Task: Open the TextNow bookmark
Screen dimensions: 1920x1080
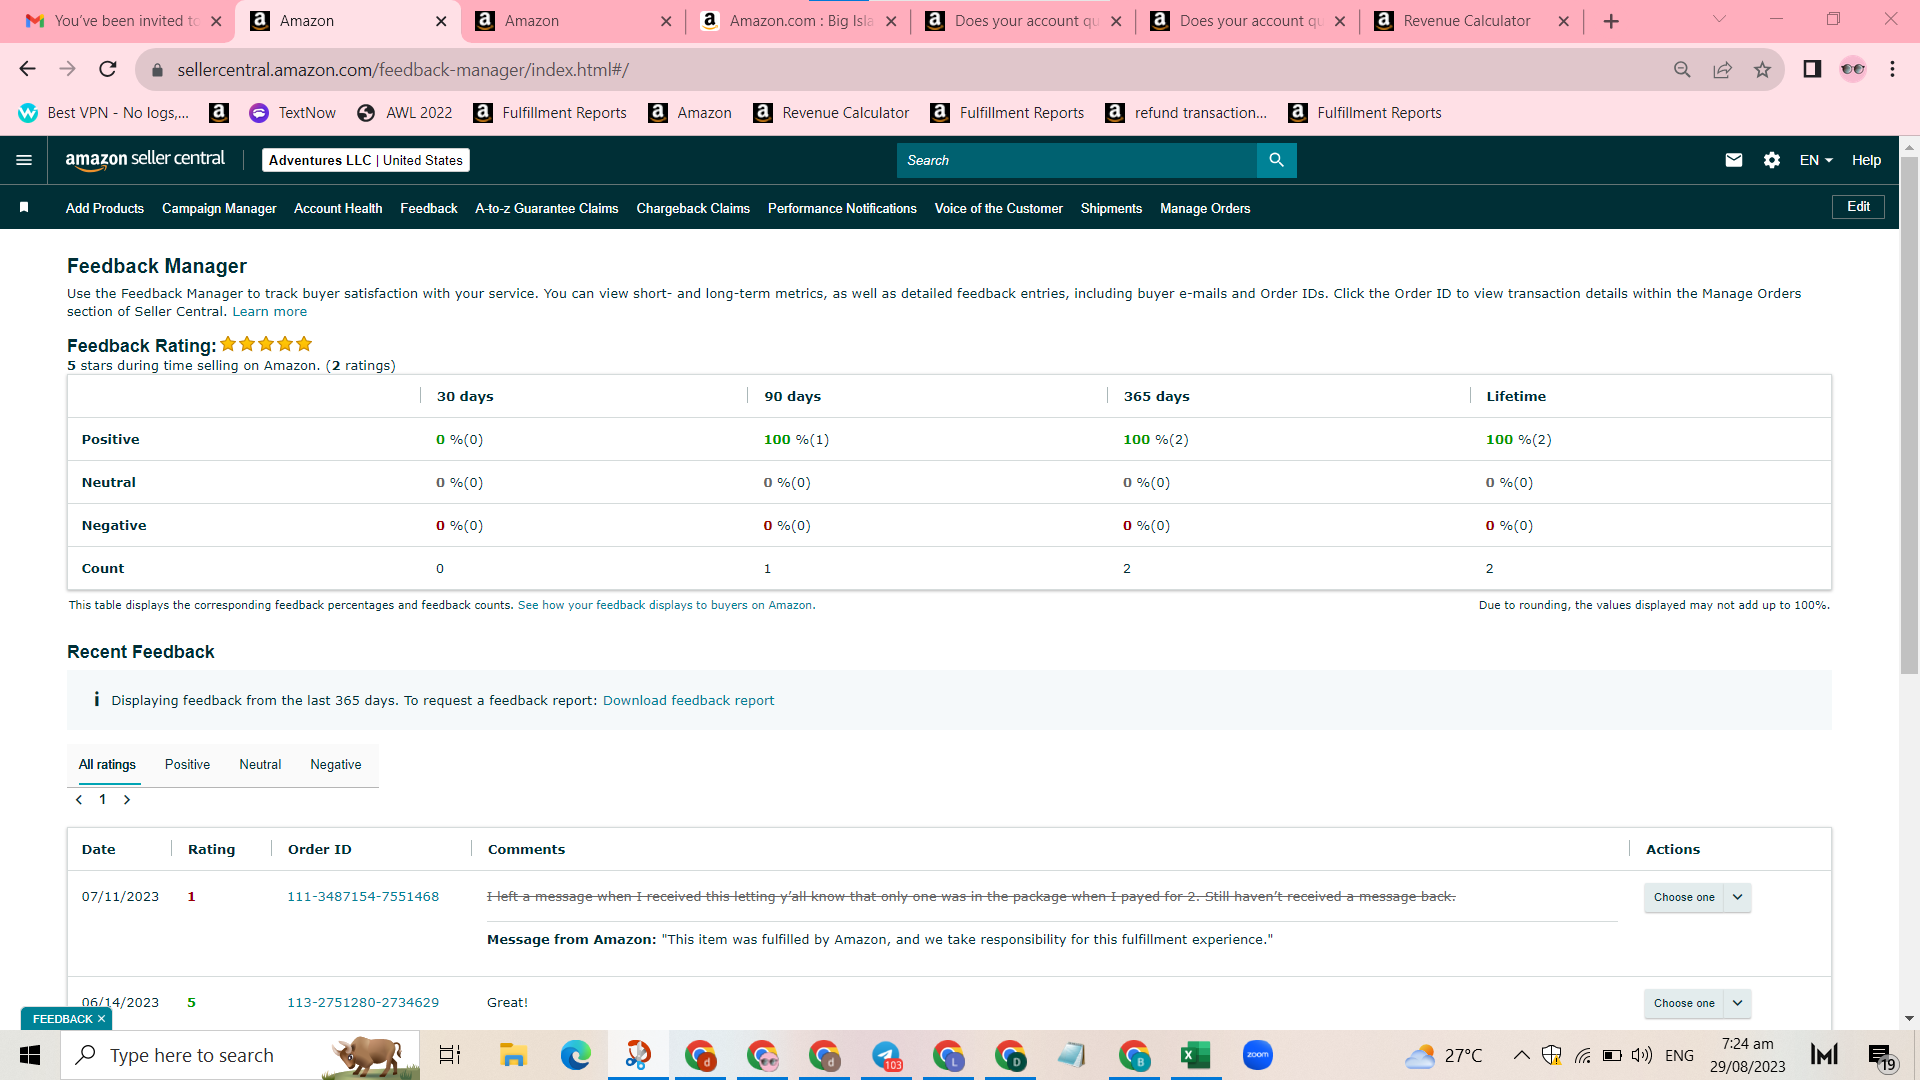Action: [x=292, y=113]
